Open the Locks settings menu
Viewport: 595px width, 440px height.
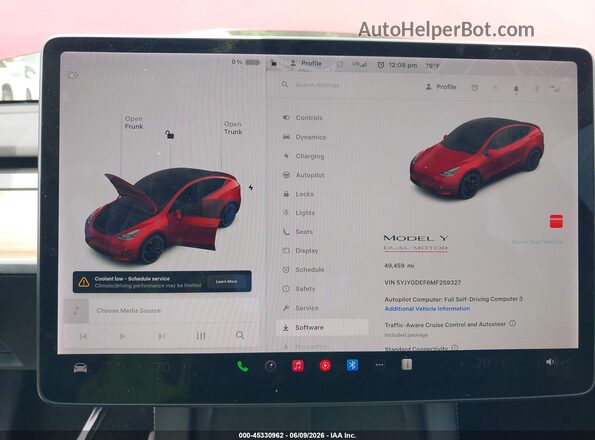(298, 194)
